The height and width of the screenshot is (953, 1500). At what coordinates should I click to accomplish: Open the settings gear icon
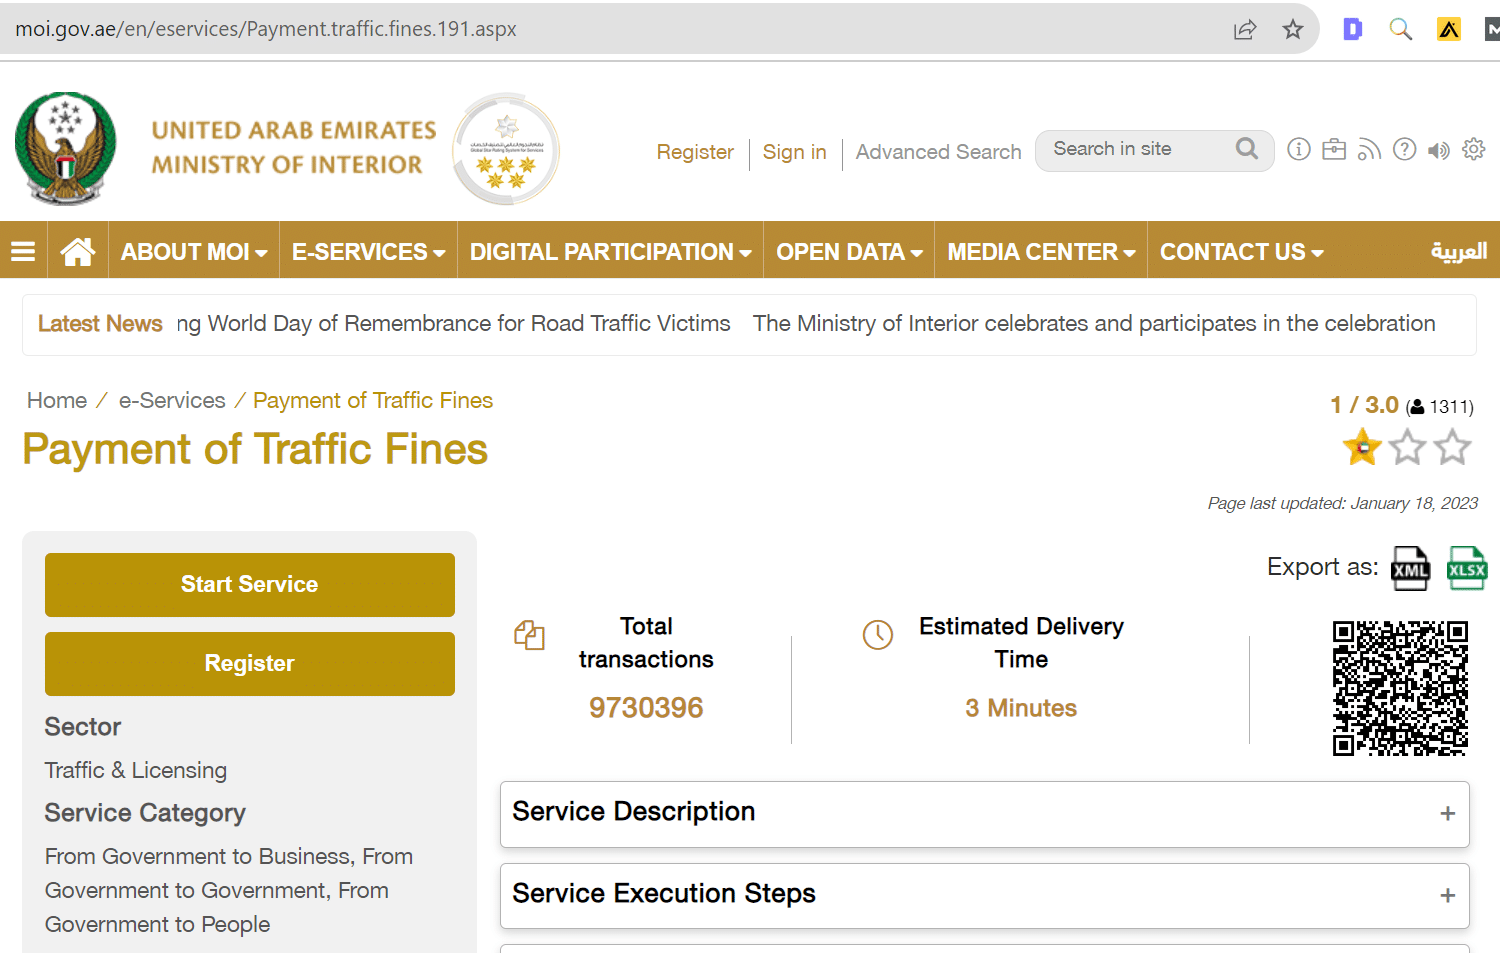(1473, 150)
